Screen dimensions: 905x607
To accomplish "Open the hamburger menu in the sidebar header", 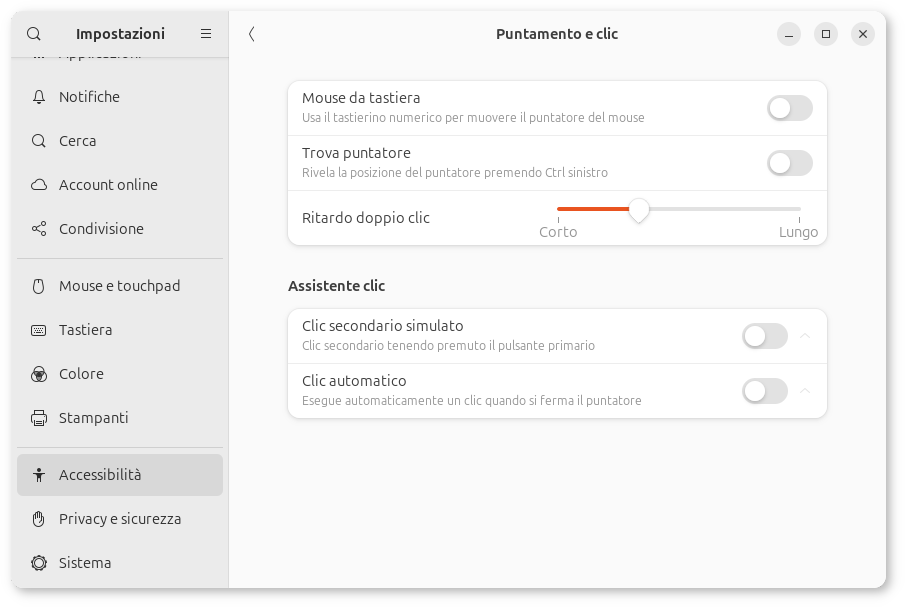I will tap(206, 34).
